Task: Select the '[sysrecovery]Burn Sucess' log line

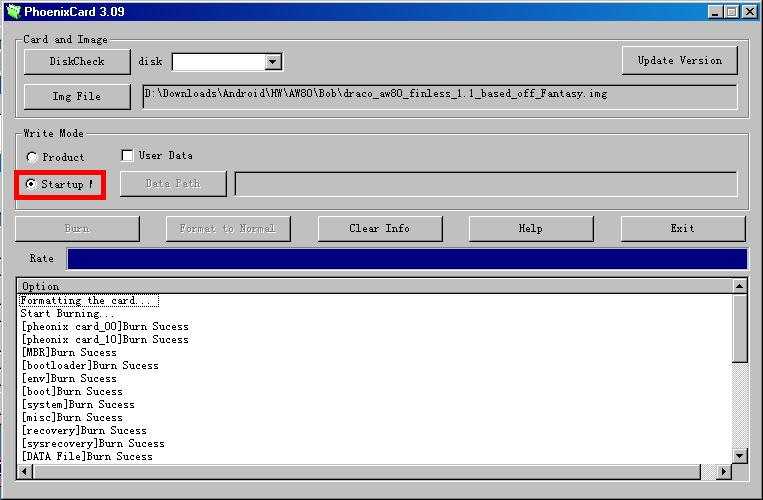Action: (92, 444)
